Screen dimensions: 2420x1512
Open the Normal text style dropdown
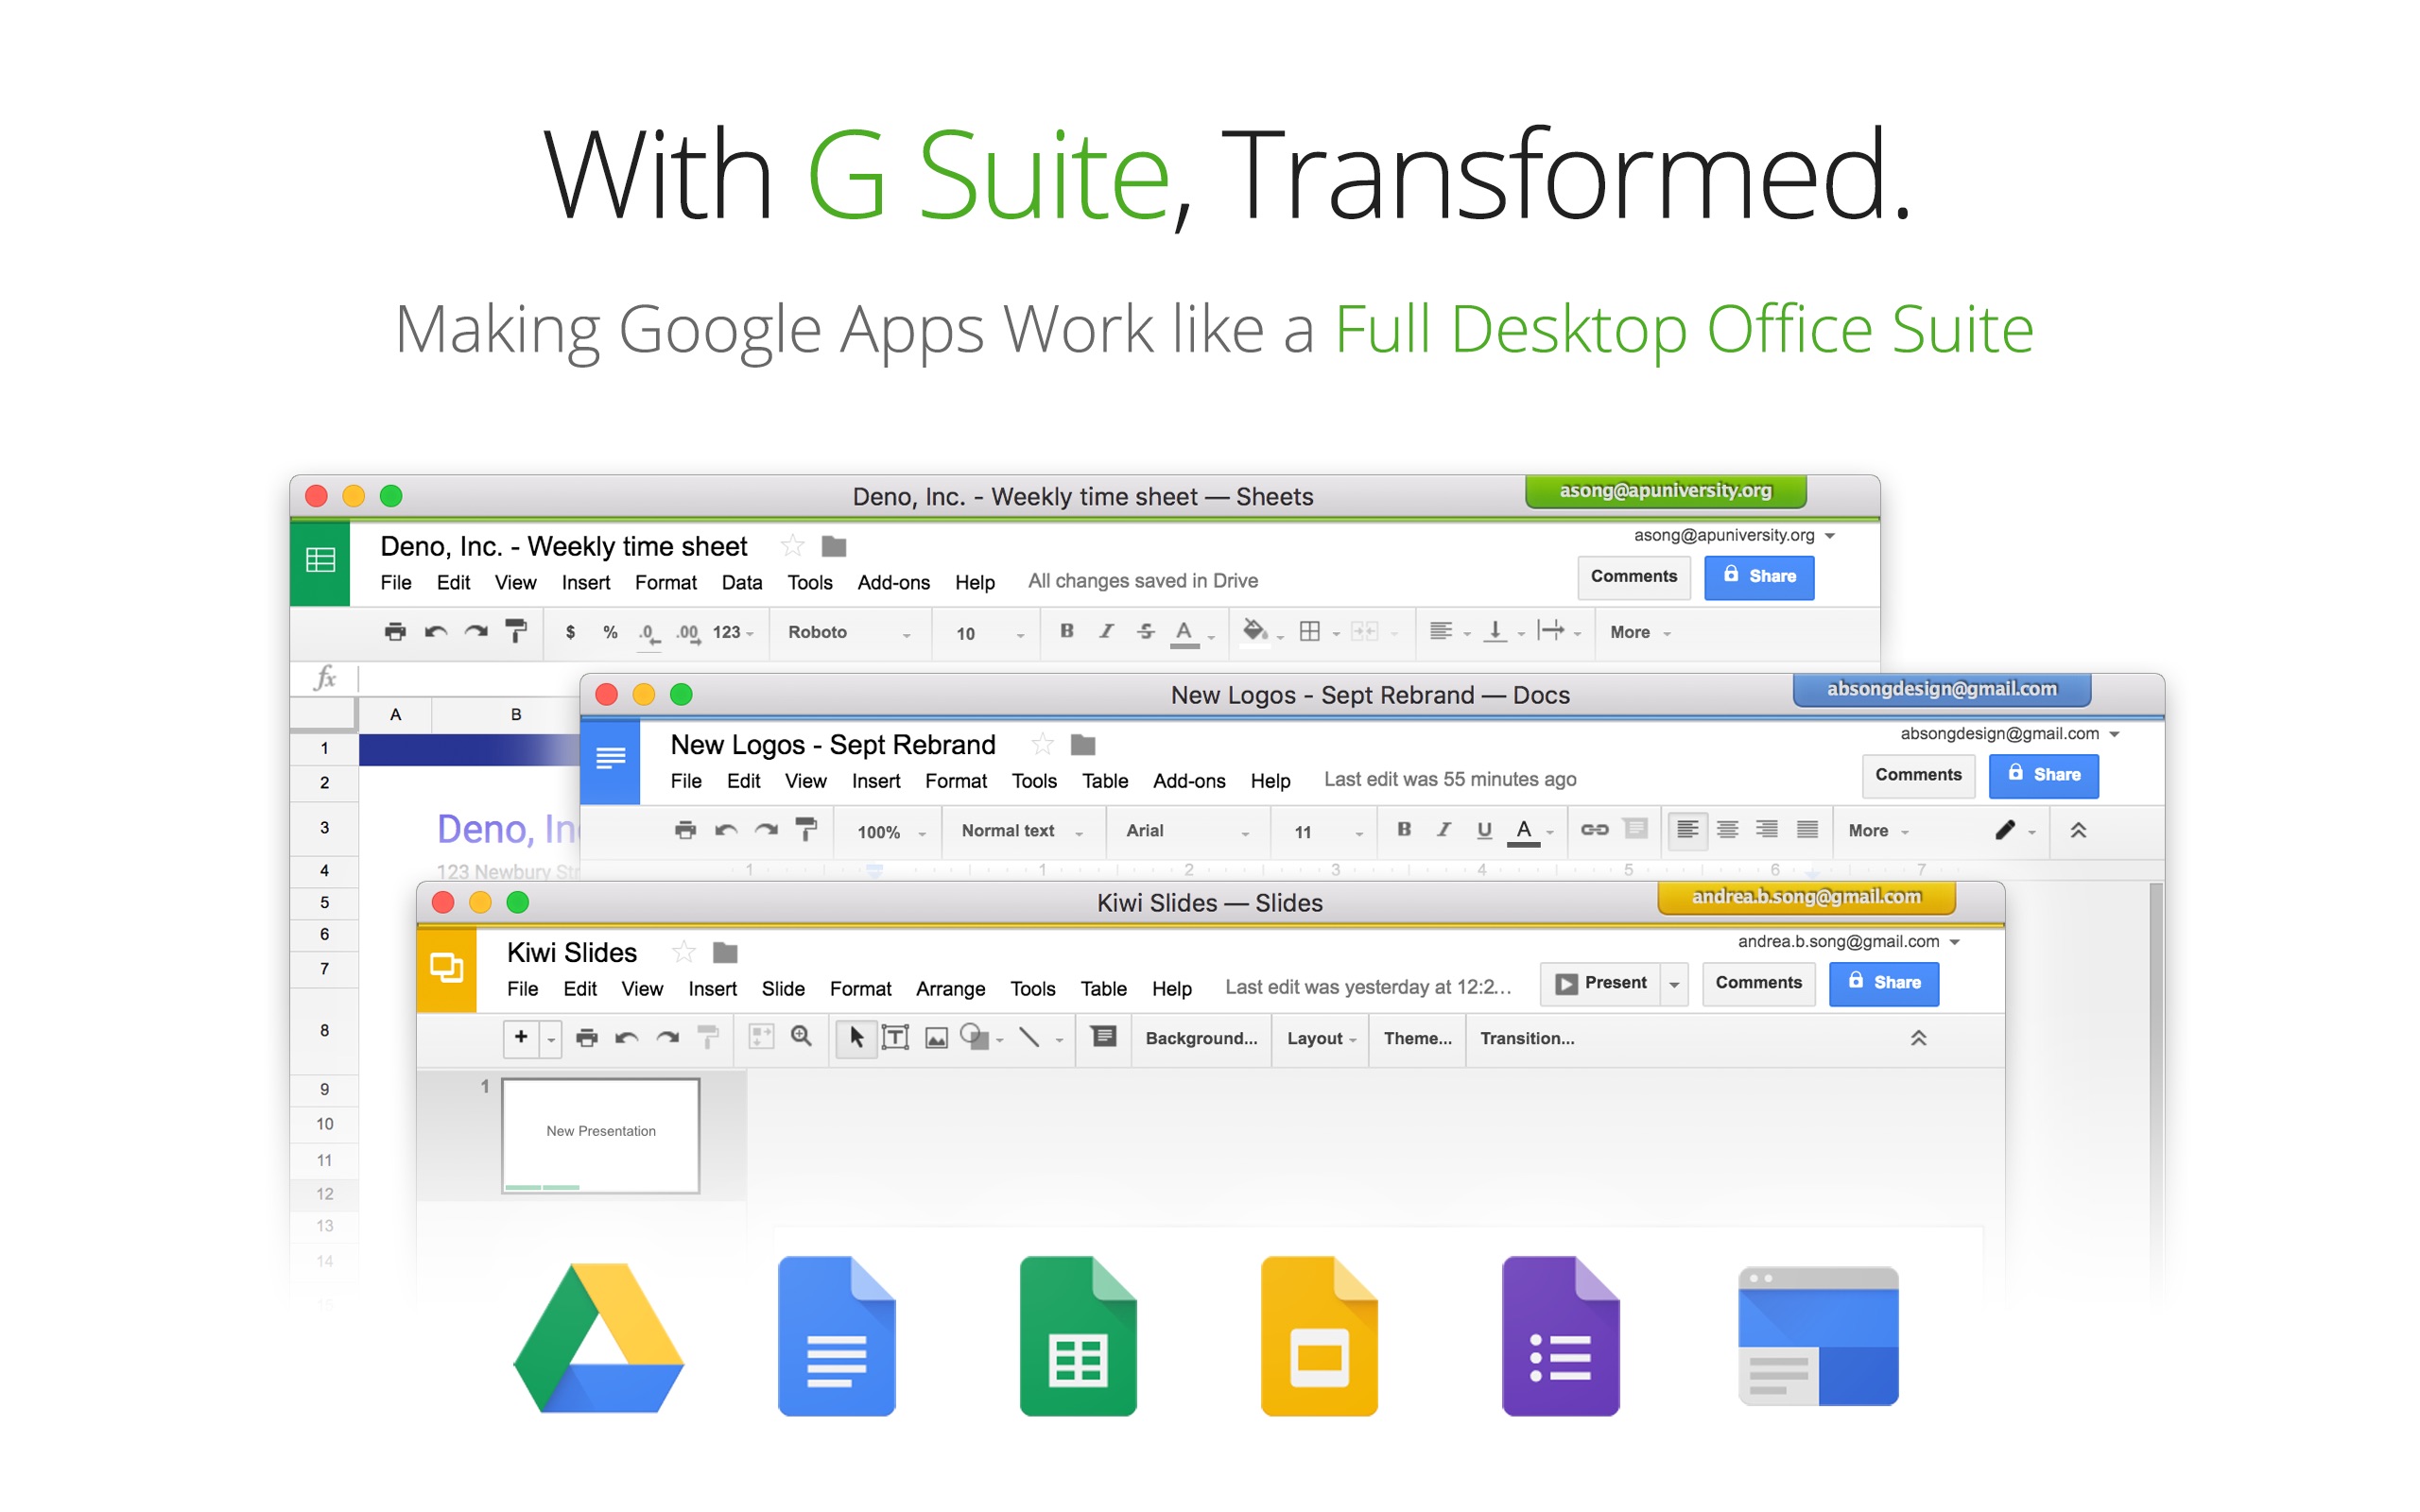[x=1022, y=831]
